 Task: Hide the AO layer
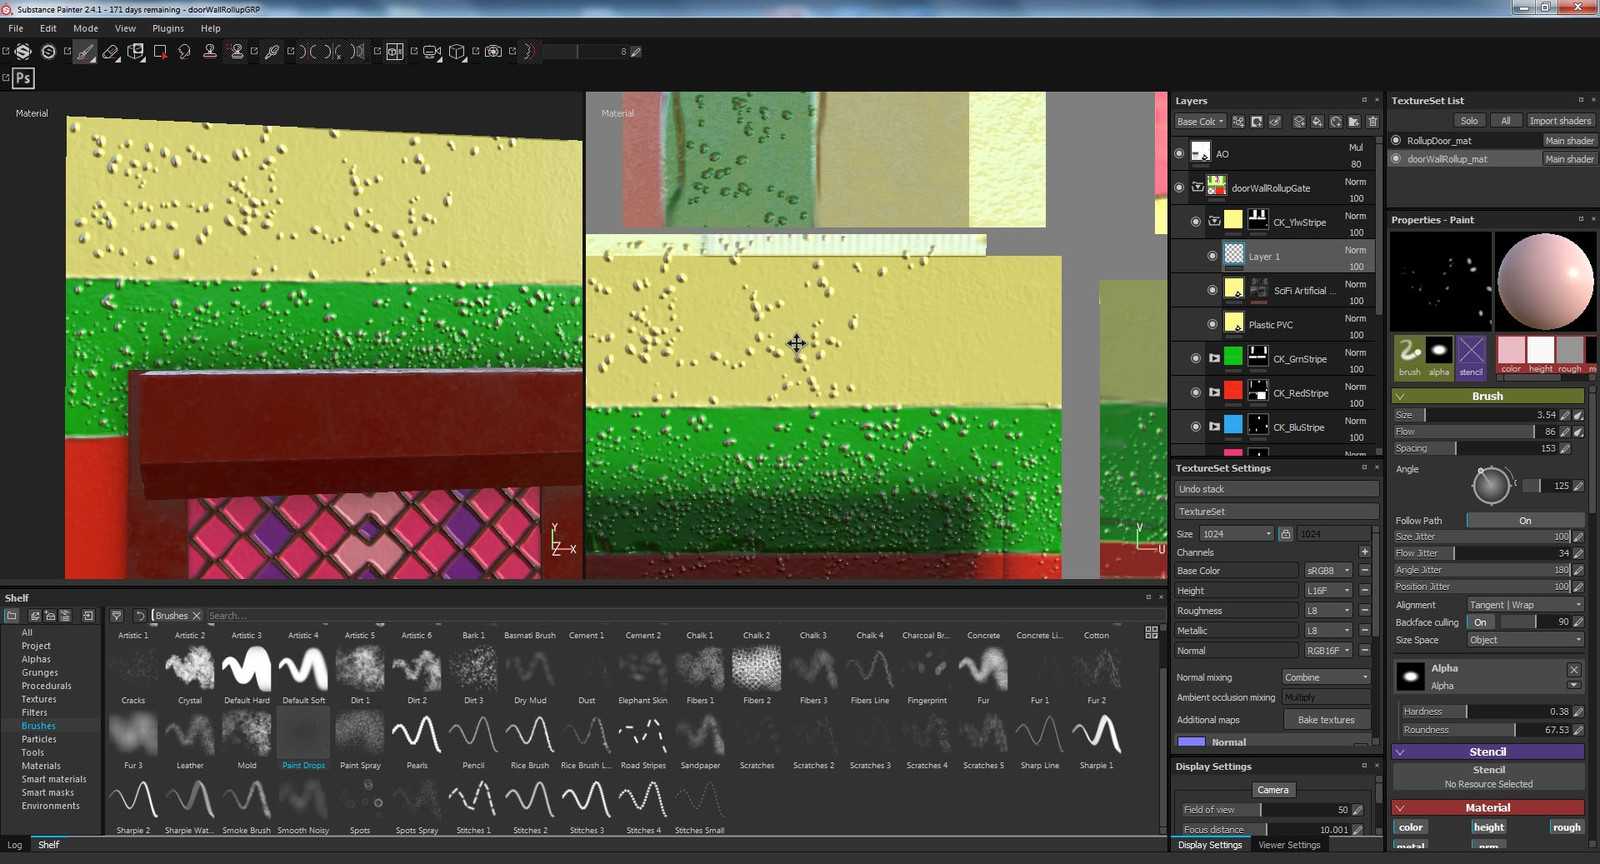[x=1179, y=154]
